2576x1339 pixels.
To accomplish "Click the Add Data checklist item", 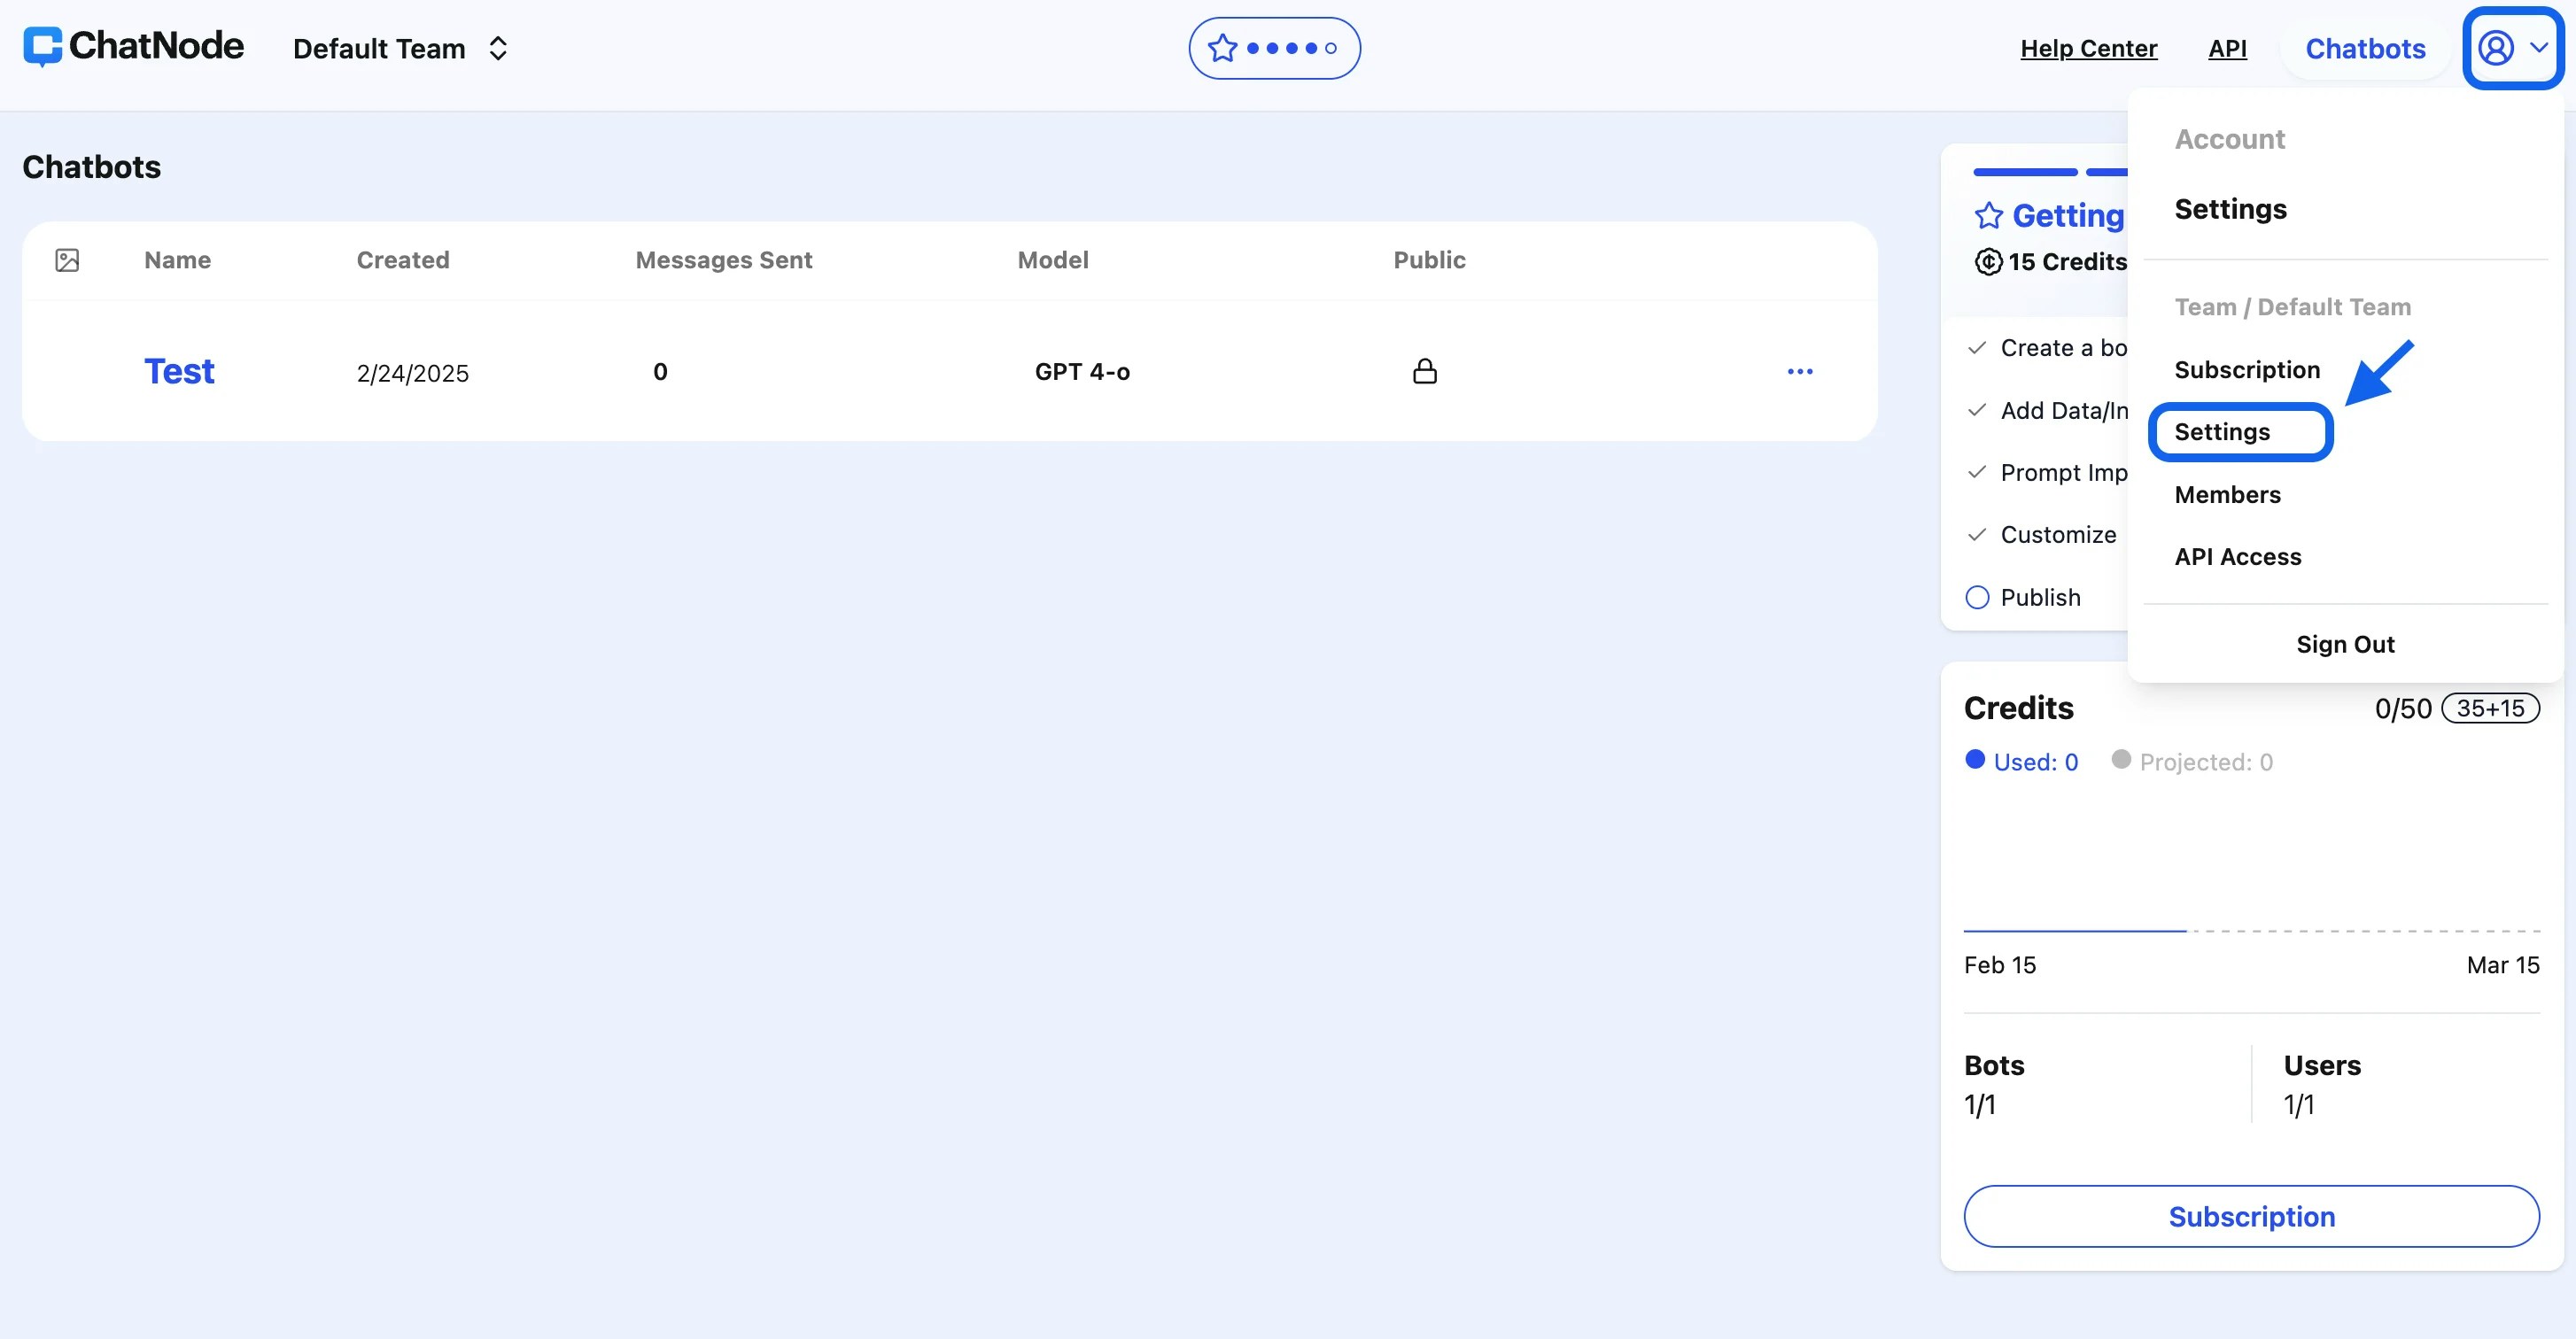I will pyautogui.click(x=2047, y=410).
